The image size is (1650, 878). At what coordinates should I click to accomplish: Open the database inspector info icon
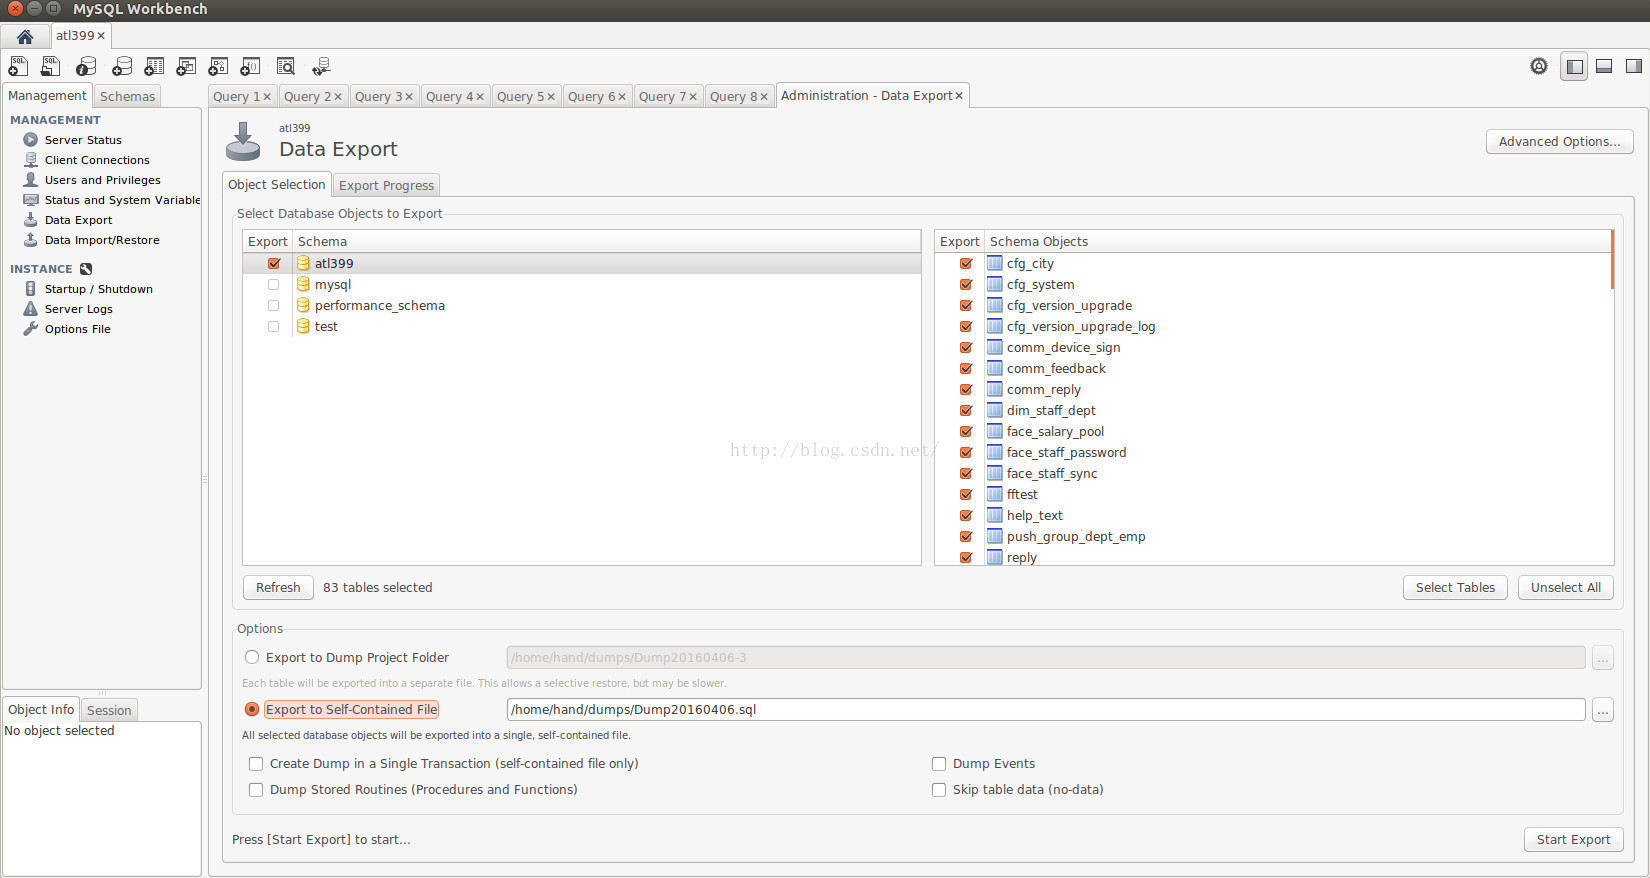point(87,67)
